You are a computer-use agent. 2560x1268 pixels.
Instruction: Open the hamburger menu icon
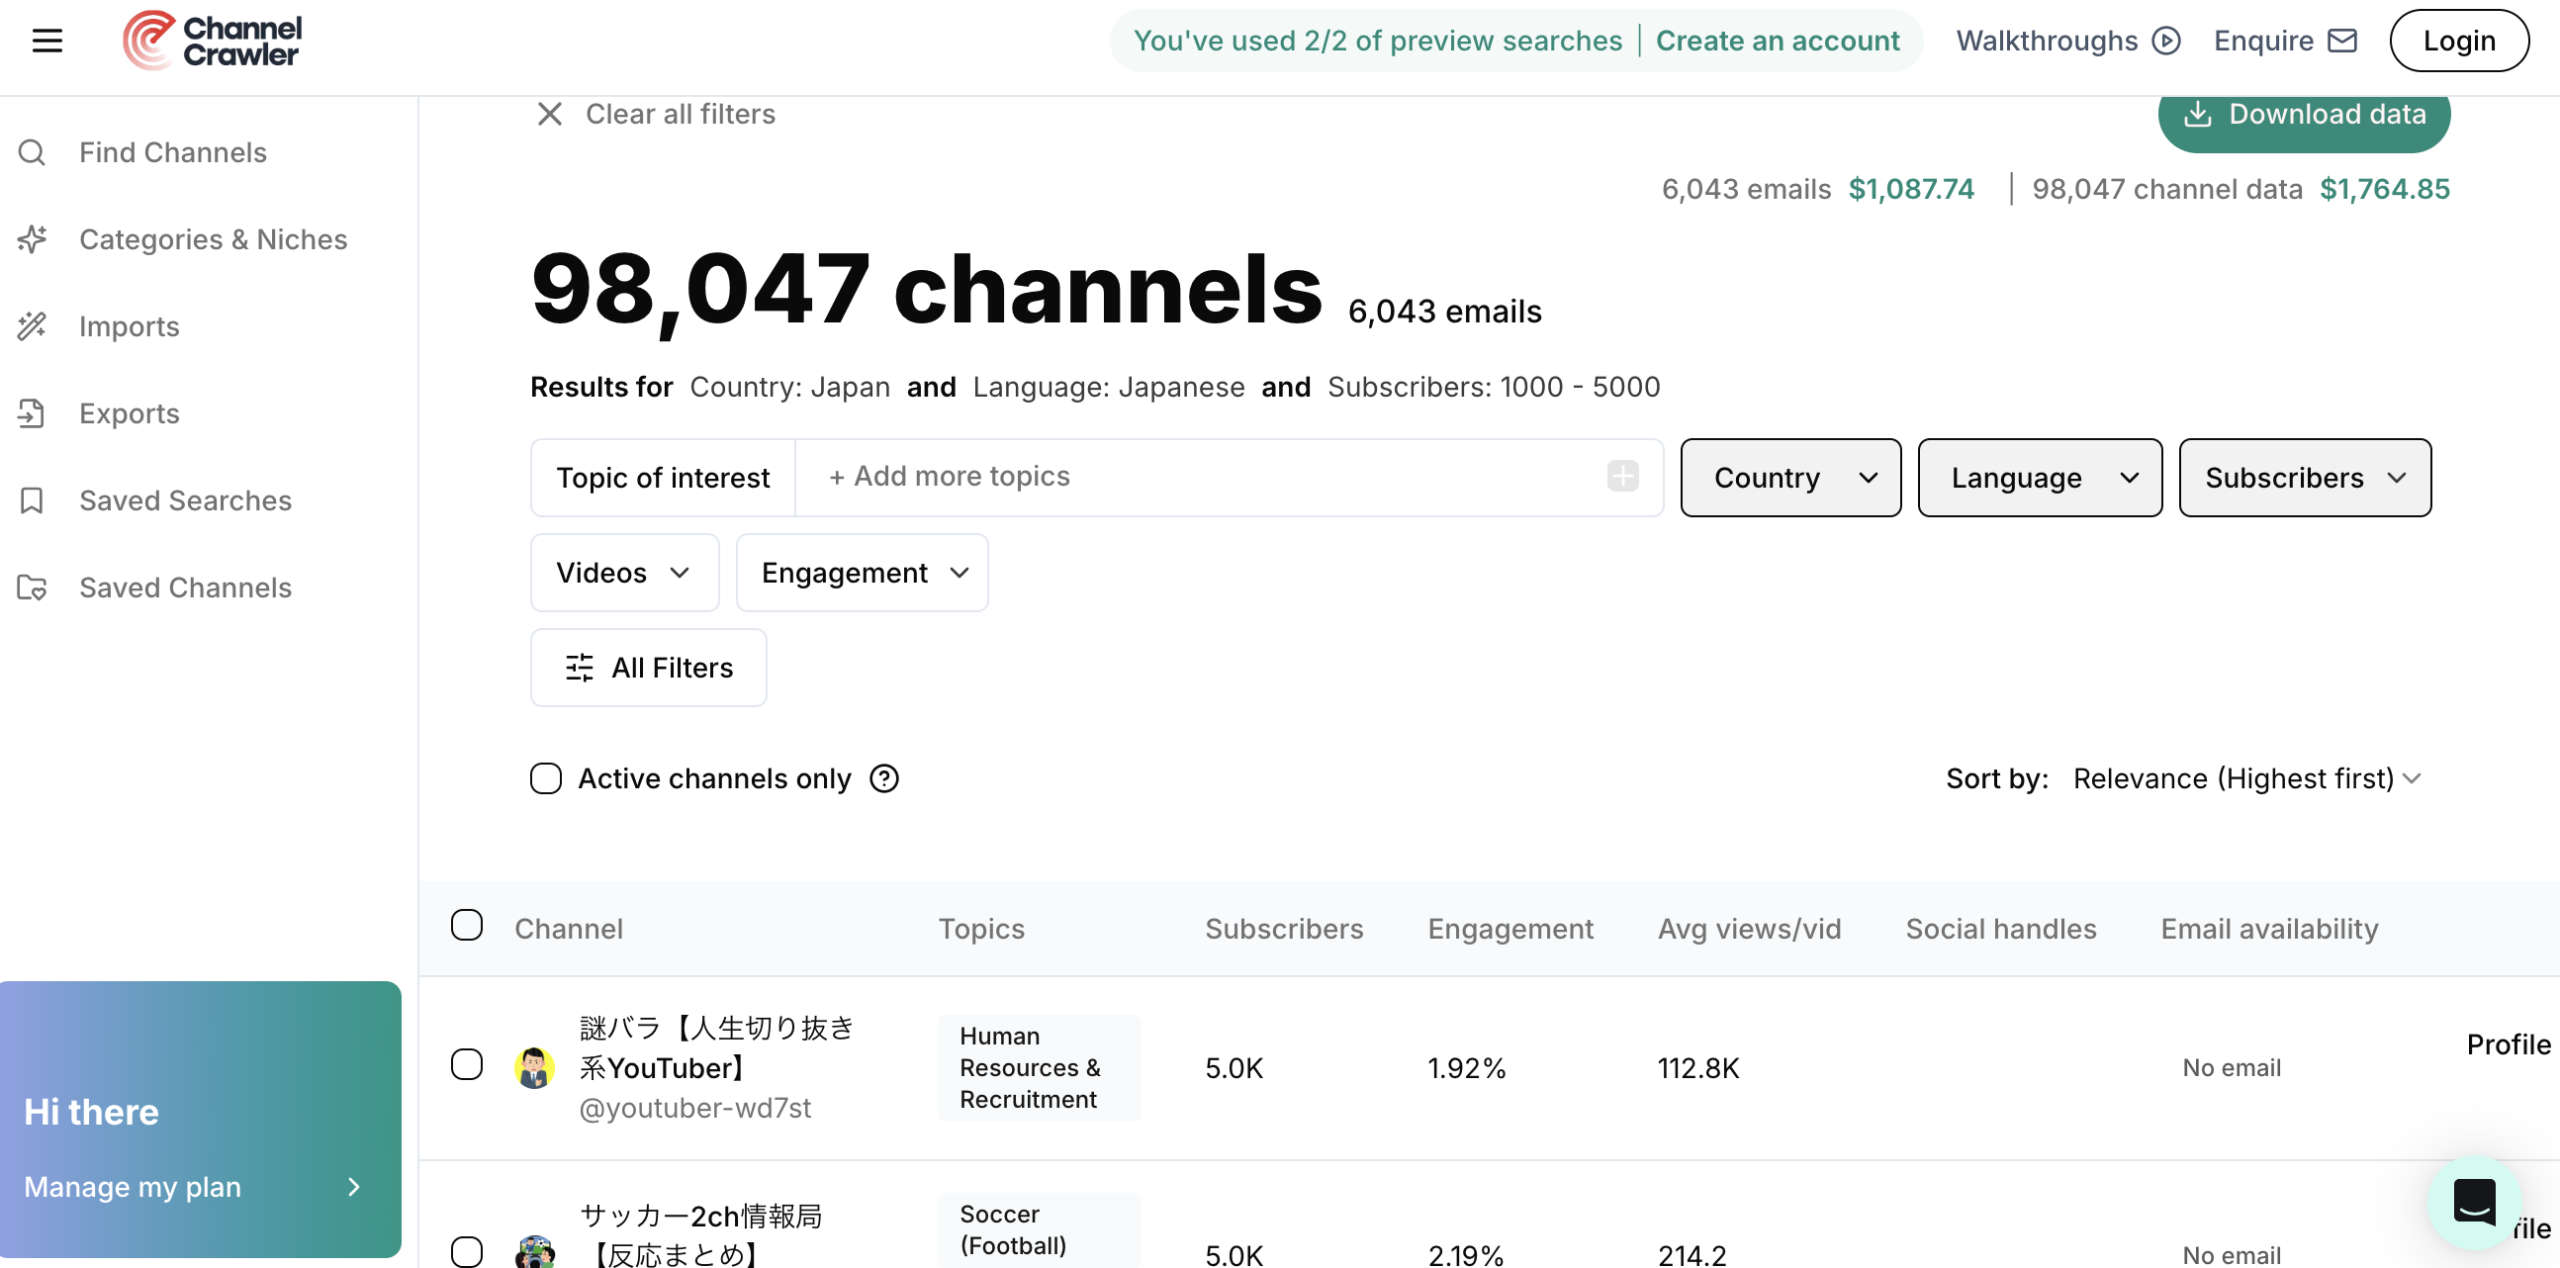[47, 41]
